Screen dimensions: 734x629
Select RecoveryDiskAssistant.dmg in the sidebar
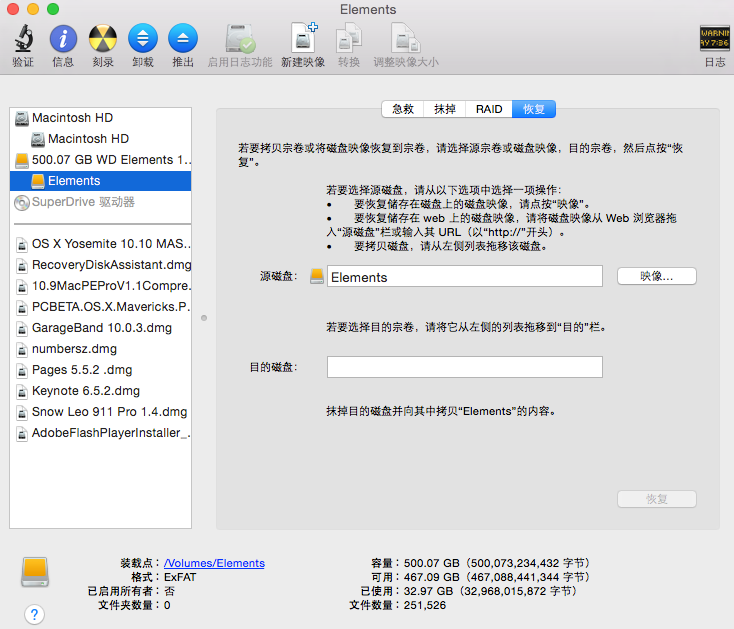click(x=110, y=265)
